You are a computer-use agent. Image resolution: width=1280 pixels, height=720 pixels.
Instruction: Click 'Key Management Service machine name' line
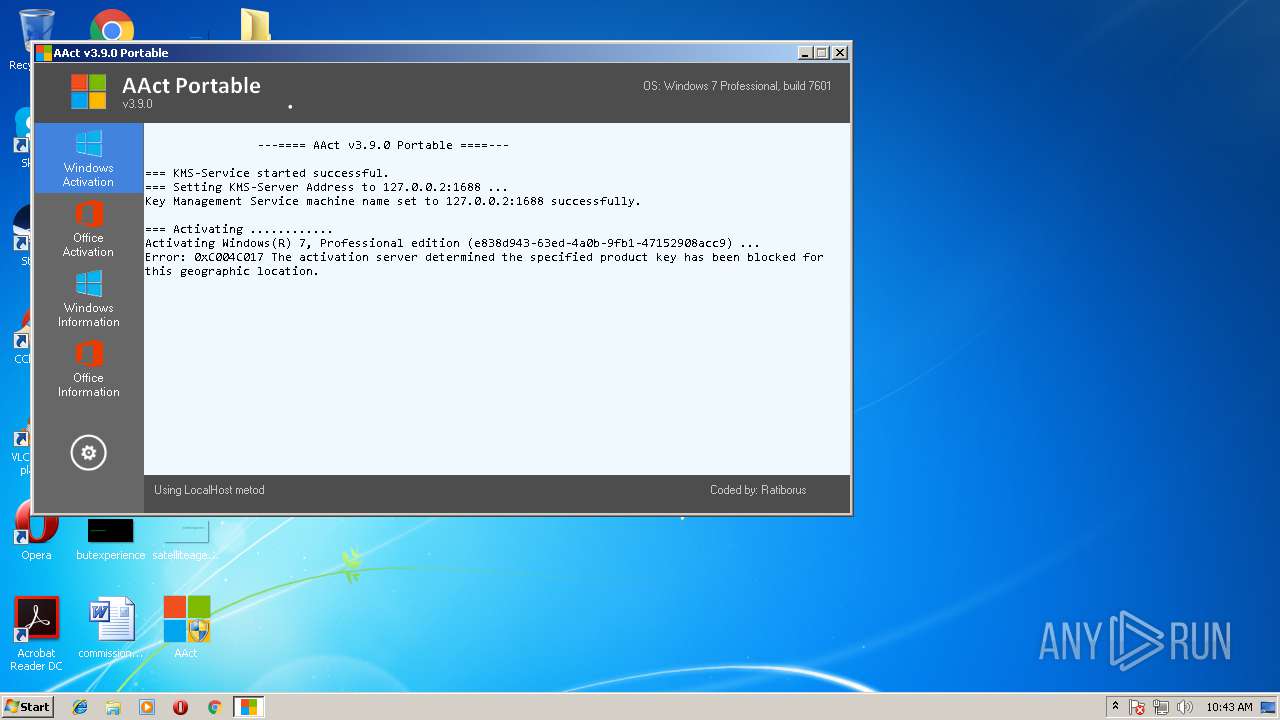[393, 201]
